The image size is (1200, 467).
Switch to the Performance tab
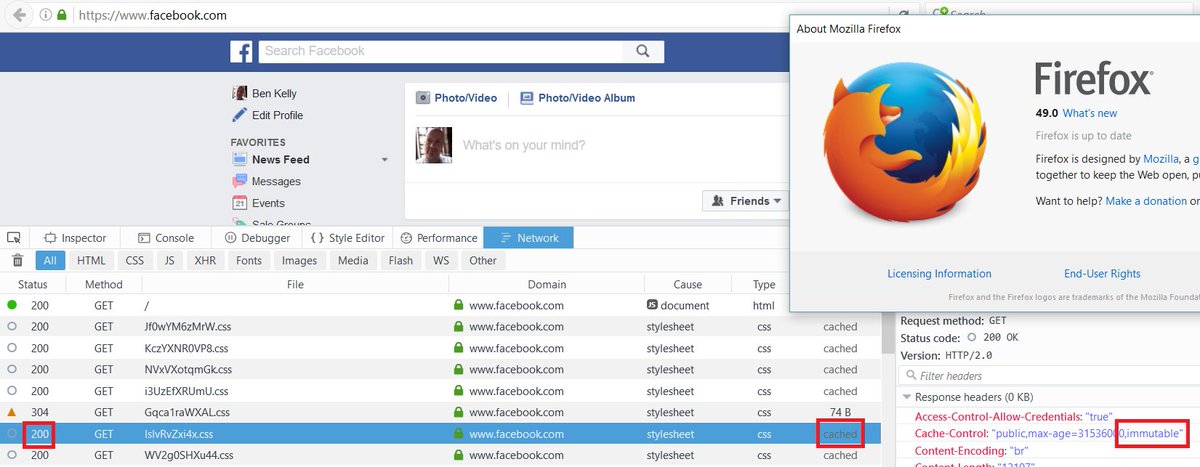pos(439,238)
